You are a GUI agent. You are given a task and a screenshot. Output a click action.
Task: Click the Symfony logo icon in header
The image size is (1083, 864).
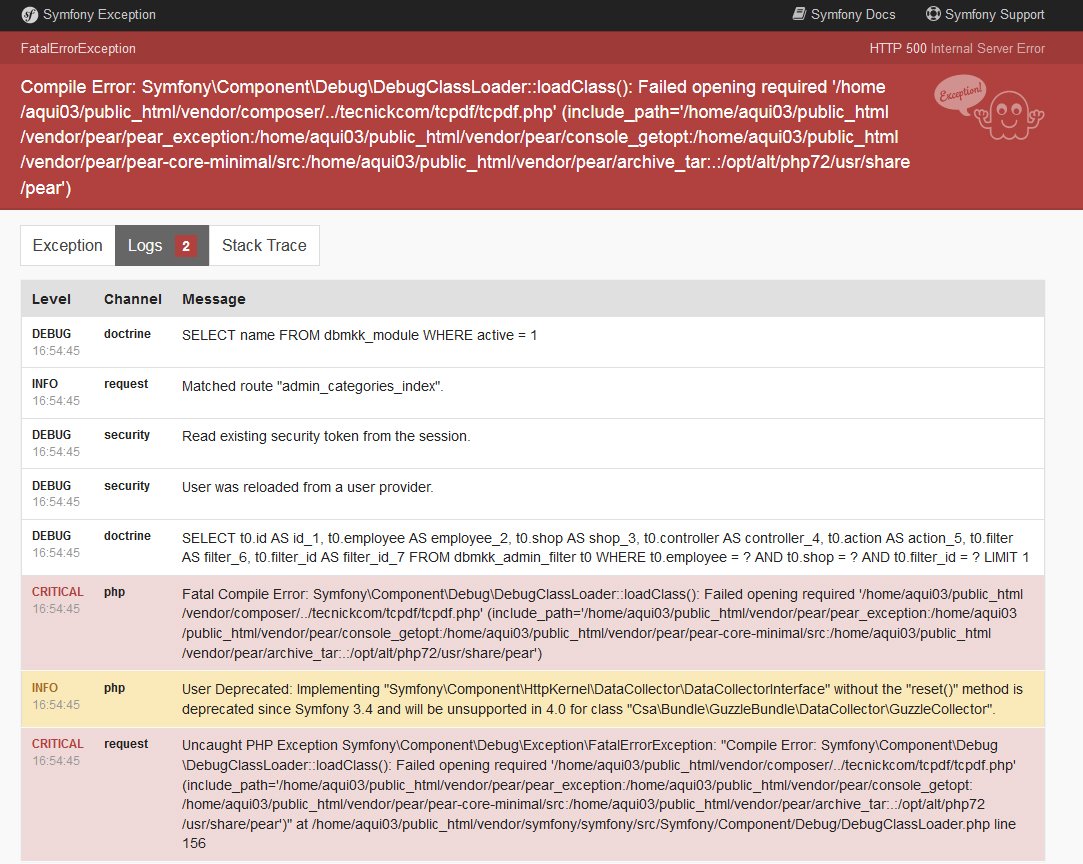[x=29, y=15]
